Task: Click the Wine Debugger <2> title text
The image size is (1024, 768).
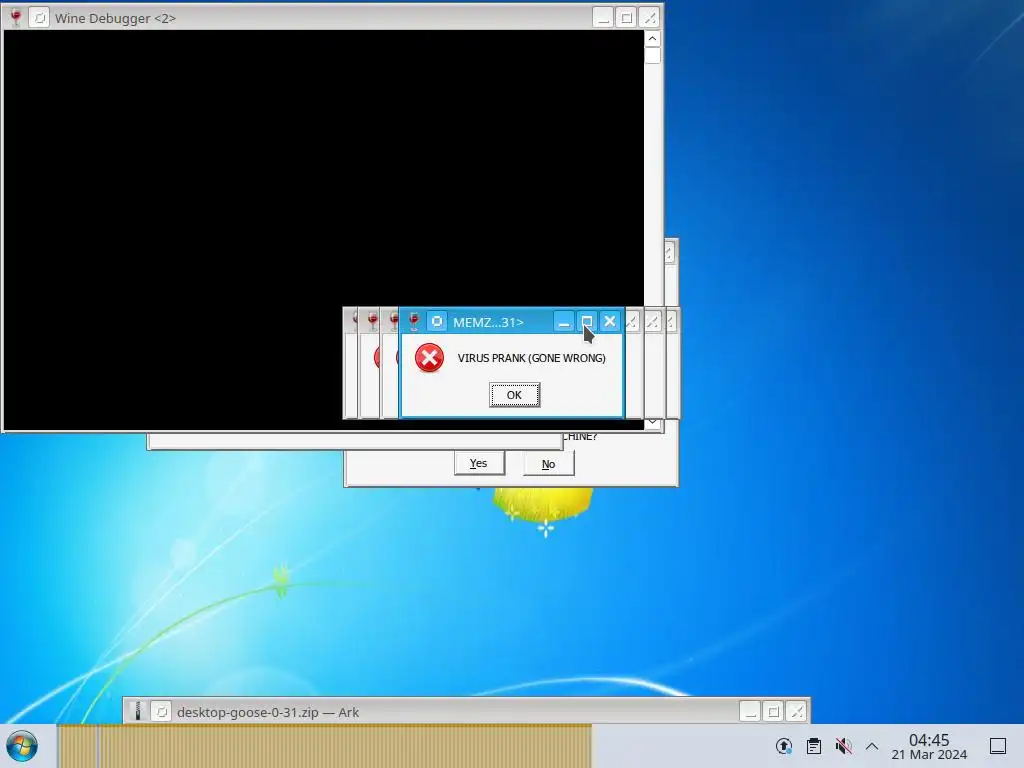Action: tap(116, 18)
